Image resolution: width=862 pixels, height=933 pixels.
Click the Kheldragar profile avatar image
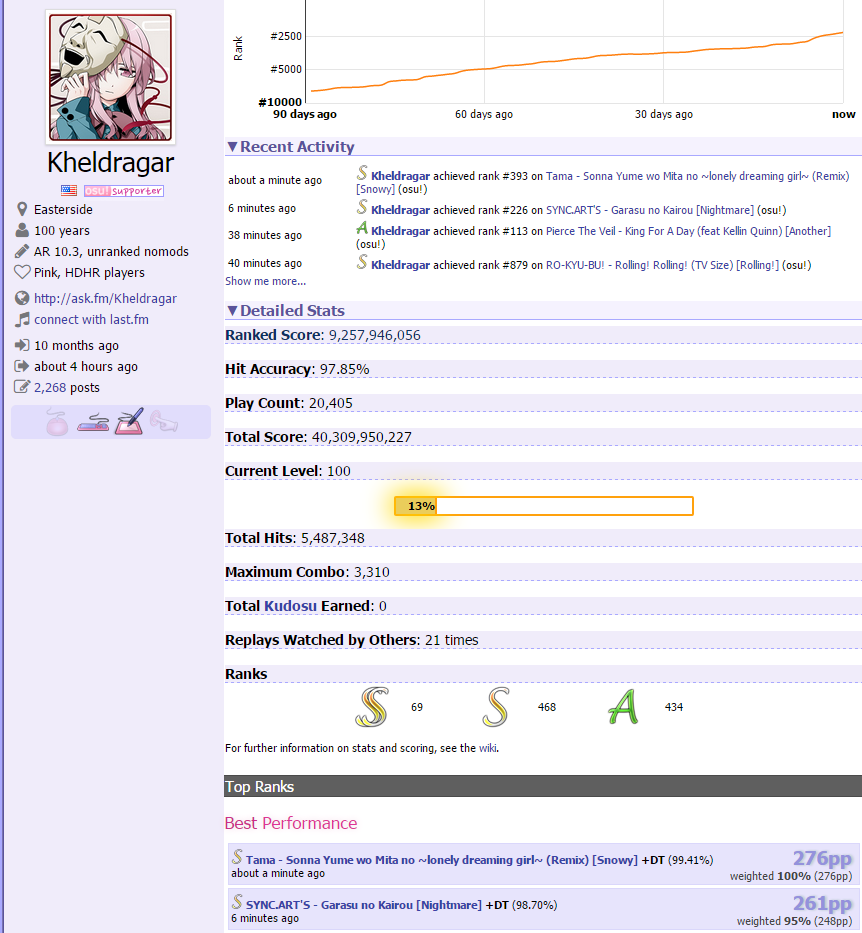[x=111, y=77]
